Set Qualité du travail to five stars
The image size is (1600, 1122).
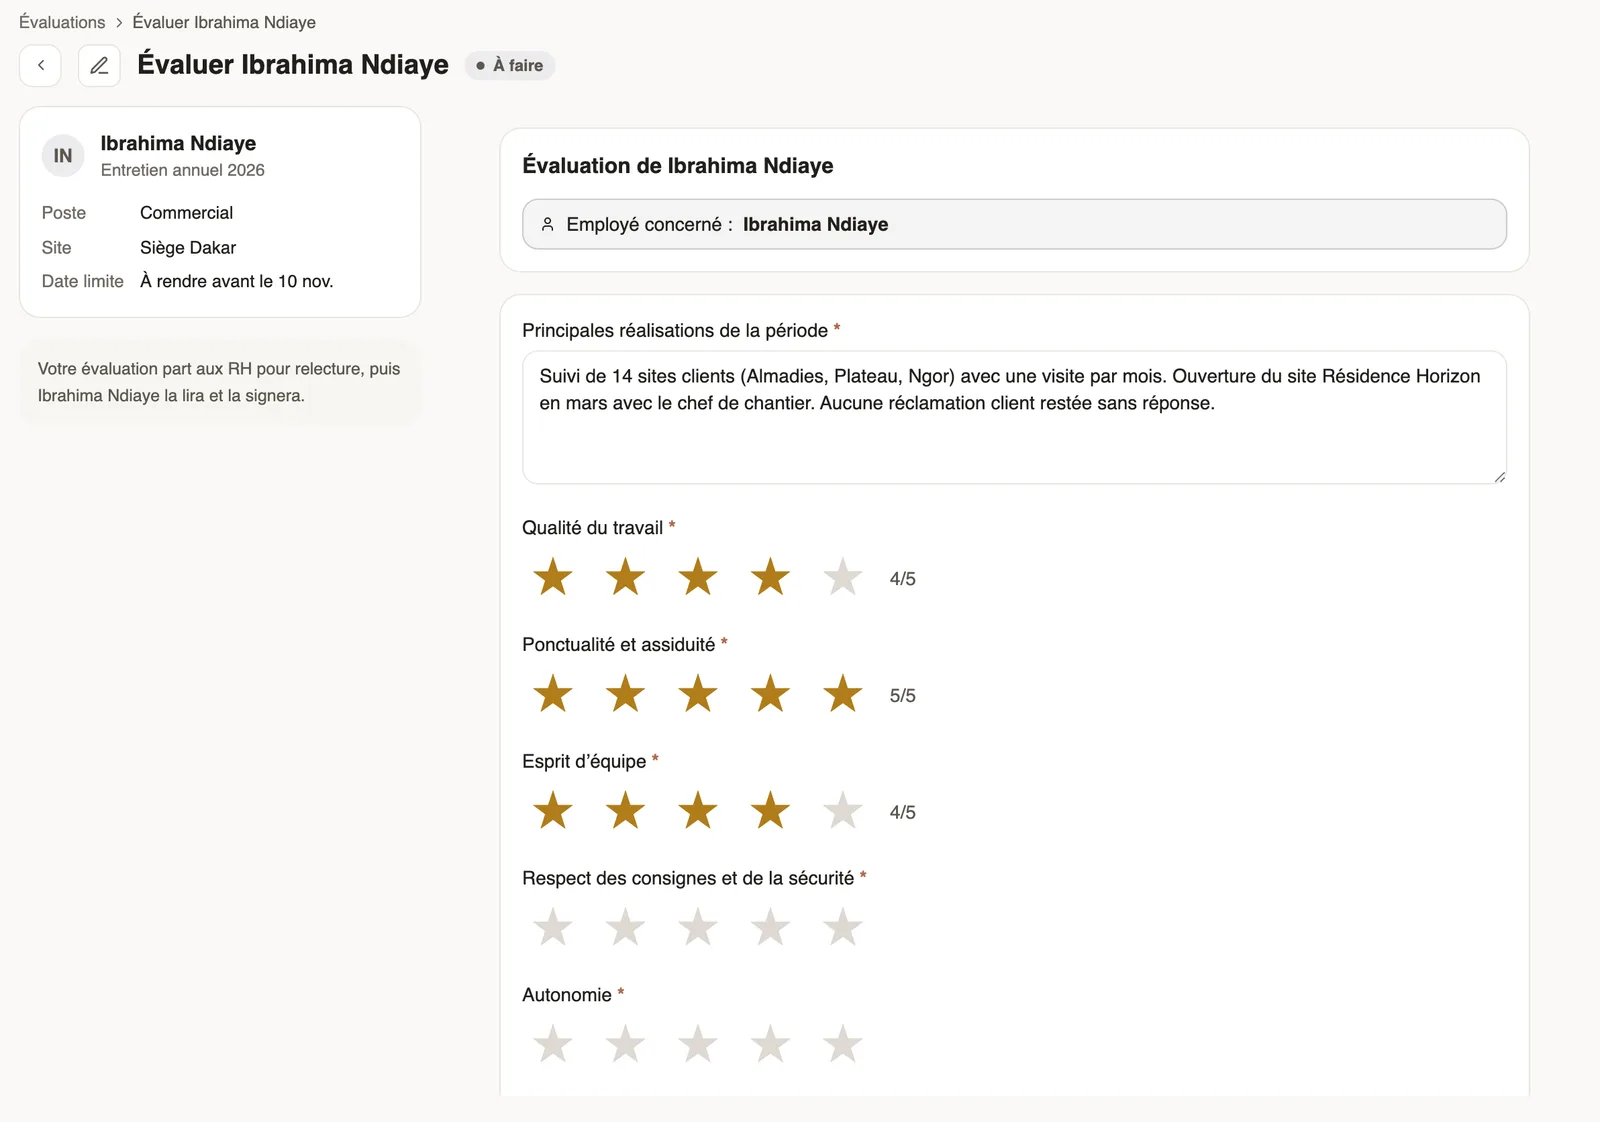tap(843, 577)
